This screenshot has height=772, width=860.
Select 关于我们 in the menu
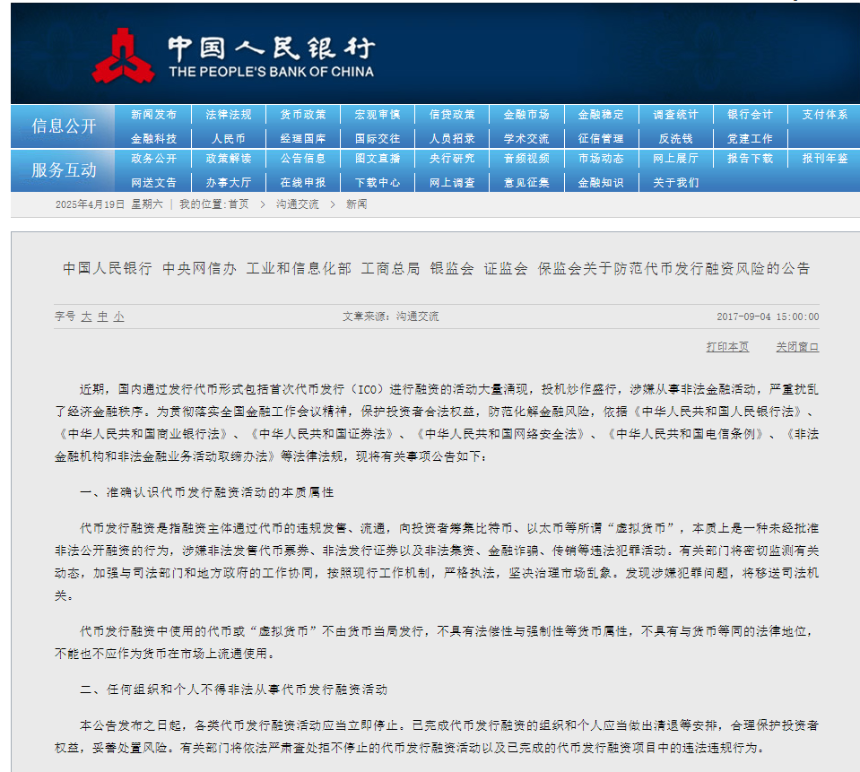click(x=676, y=183)
